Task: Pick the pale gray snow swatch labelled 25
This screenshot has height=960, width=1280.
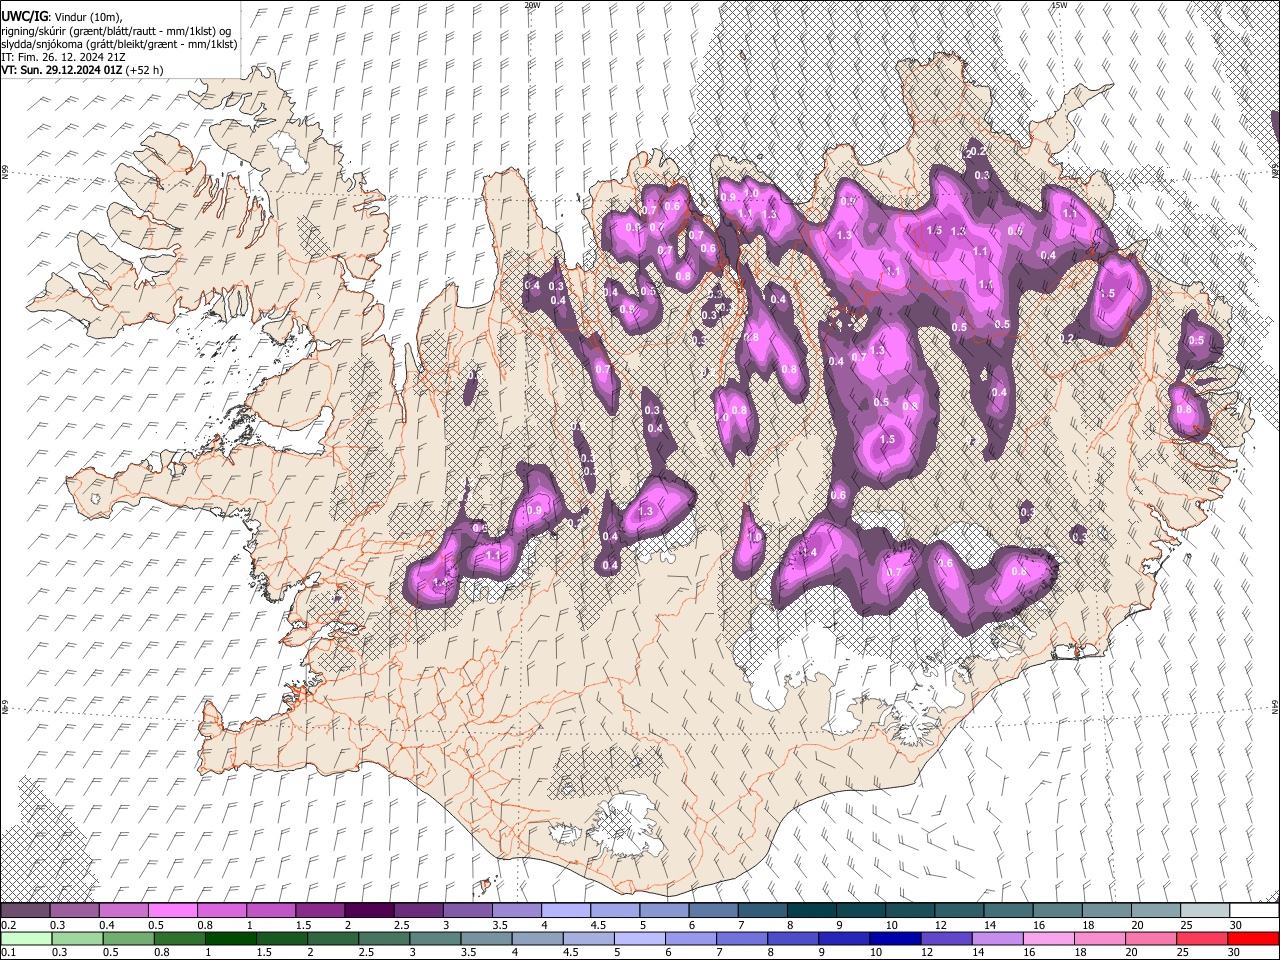Action: tap(1205, 911)
